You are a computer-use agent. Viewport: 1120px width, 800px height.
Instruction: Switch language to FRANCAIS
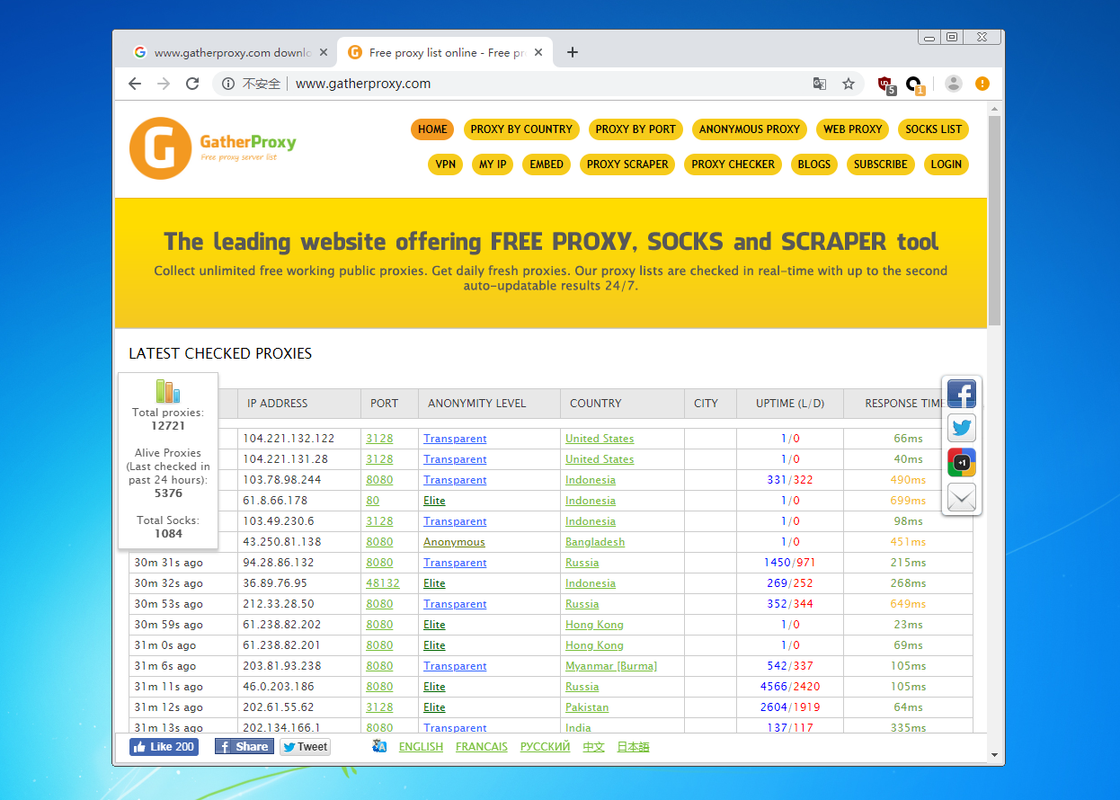coord(481,746)
